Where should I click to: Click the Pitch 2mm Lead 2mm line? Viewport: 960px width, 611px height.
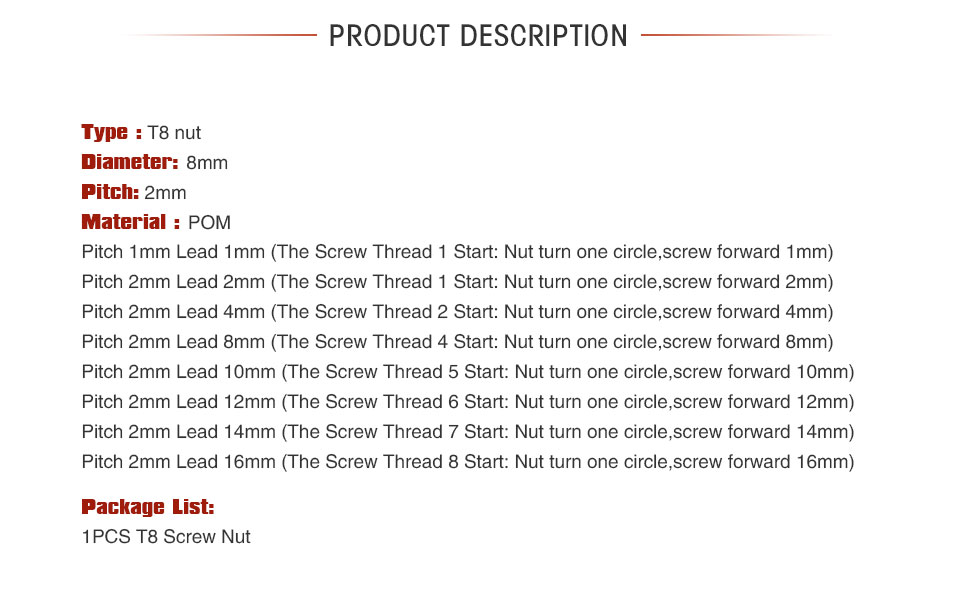(457, 282)
